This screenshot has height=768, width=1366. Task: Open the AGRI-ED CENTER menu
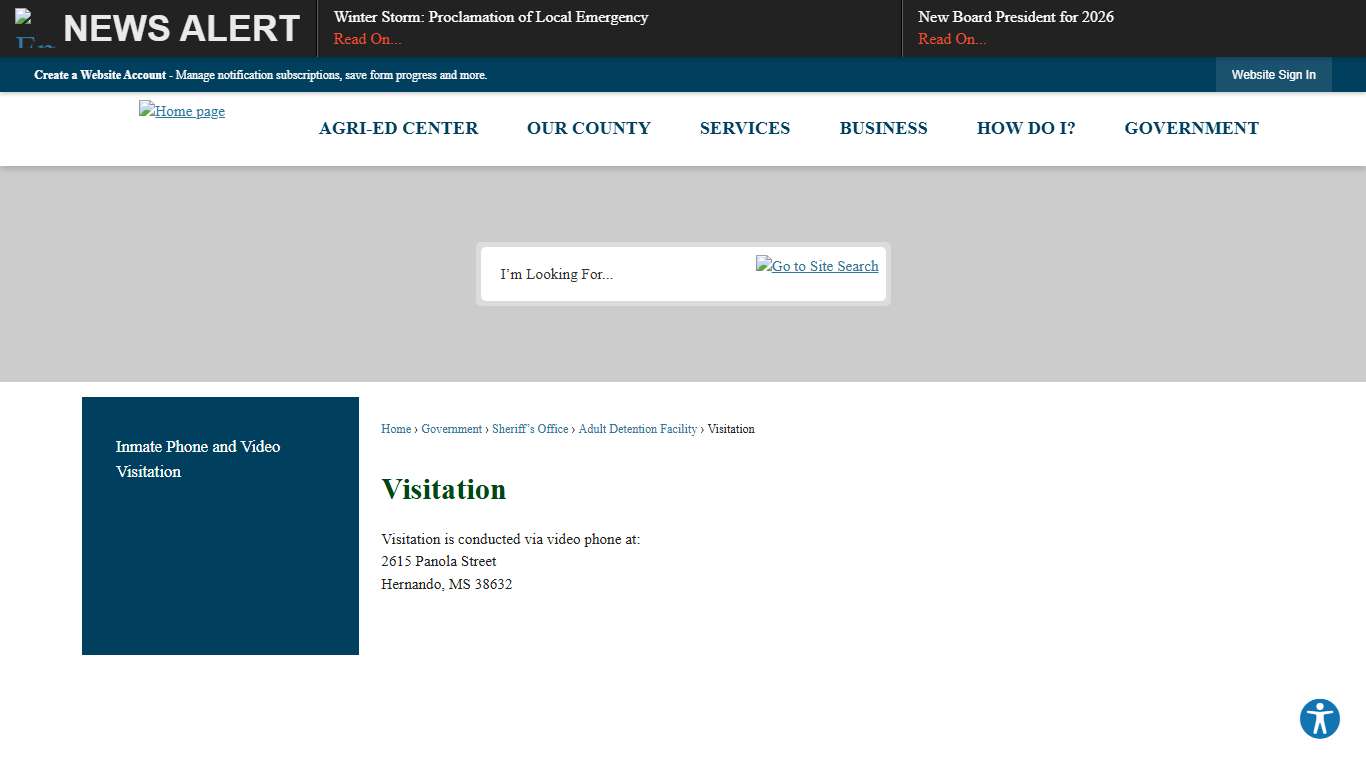[398, 128]
